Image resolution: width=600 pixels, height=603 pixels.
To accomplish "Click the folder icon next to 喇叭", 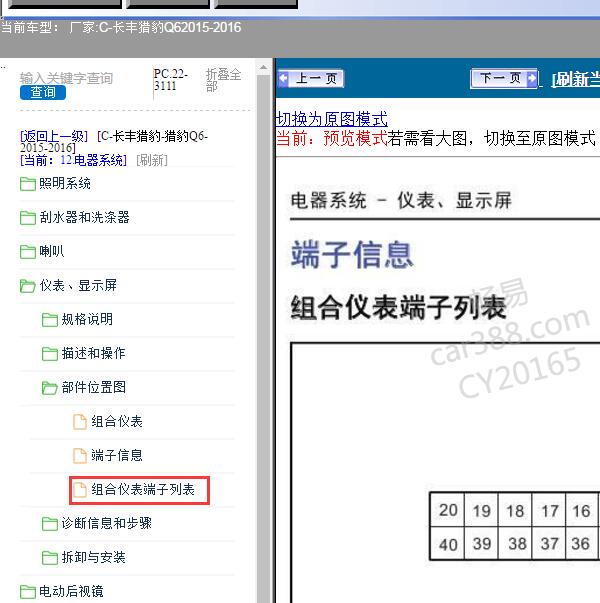I will click(x=28, y=252).
